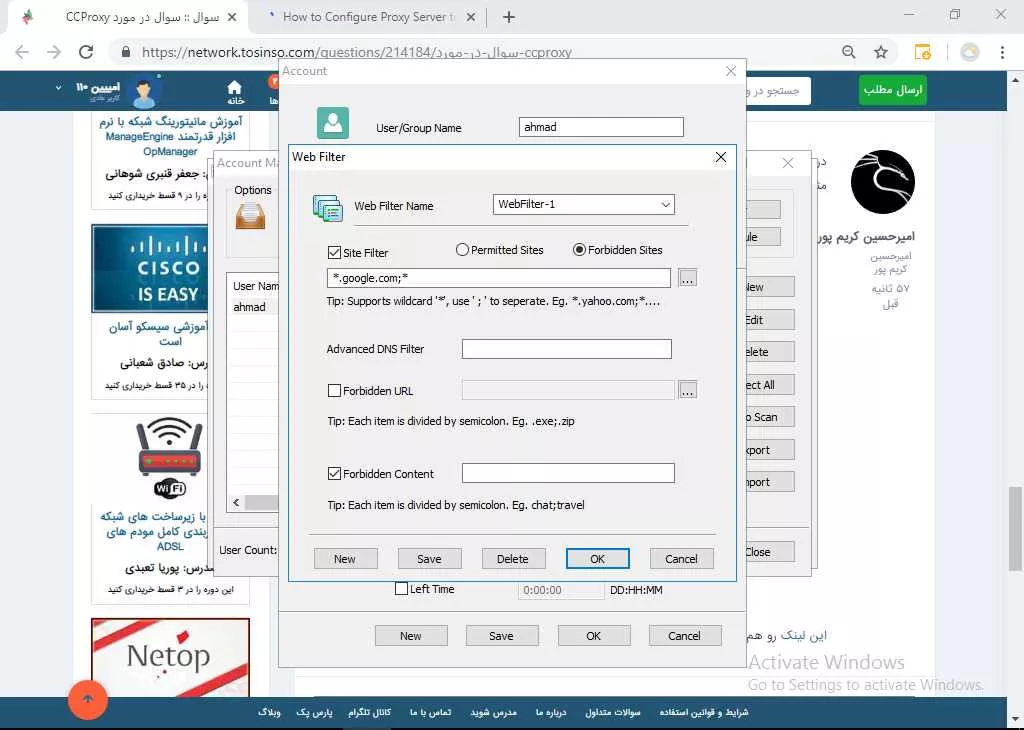Expand the Web Filter Name dropdown

[665, 204]
